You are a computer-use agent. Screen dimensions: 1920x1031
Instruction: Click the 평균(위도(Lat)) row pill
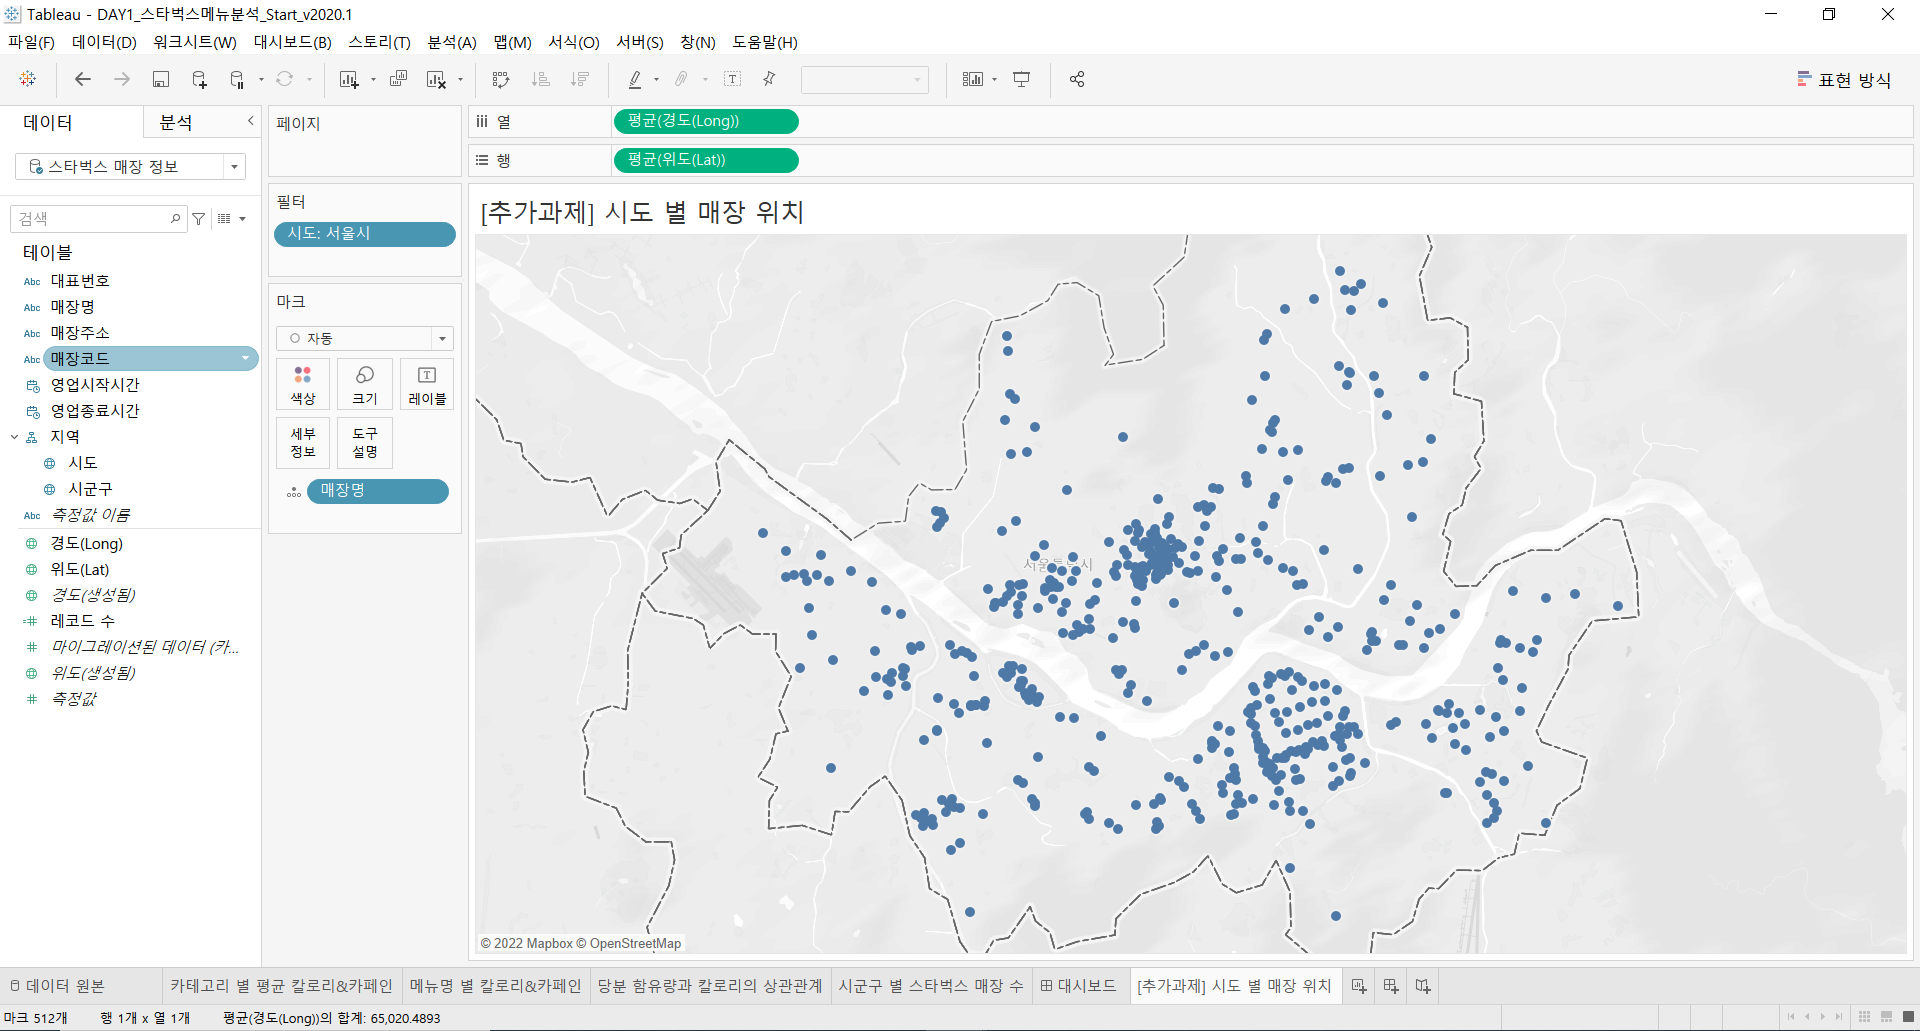(705, 160)
